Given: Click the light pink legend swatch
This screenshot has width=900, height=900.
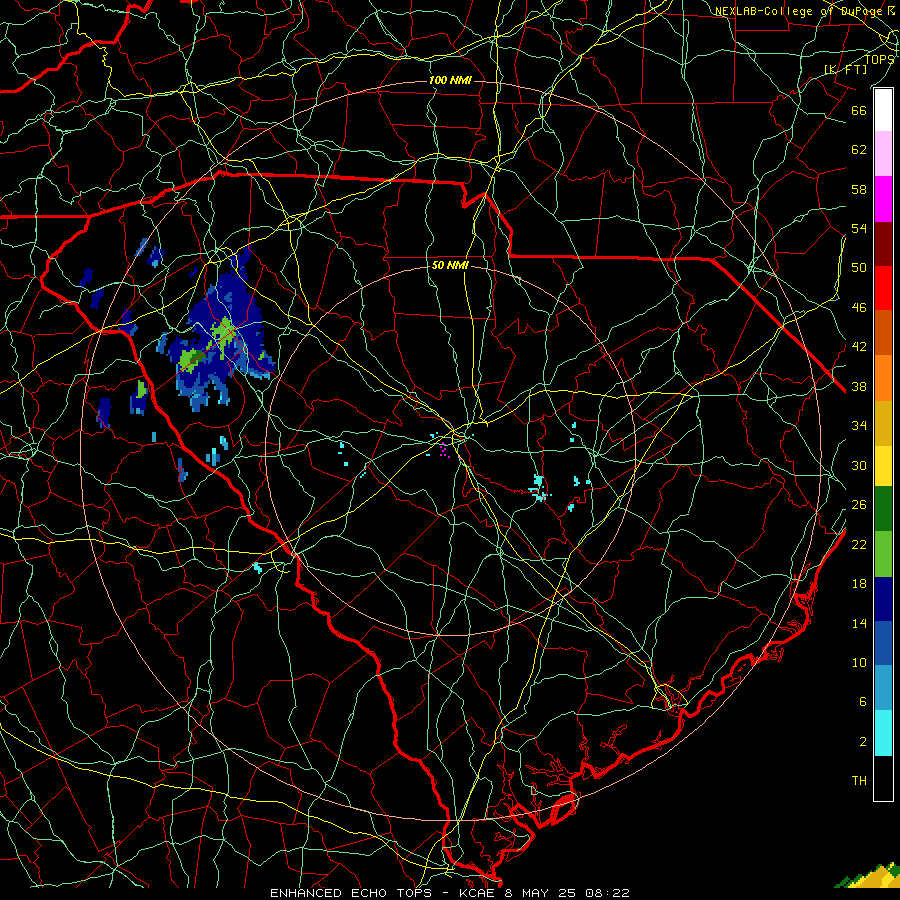Looking at the screenshot, I should click(x=883, y=154).
